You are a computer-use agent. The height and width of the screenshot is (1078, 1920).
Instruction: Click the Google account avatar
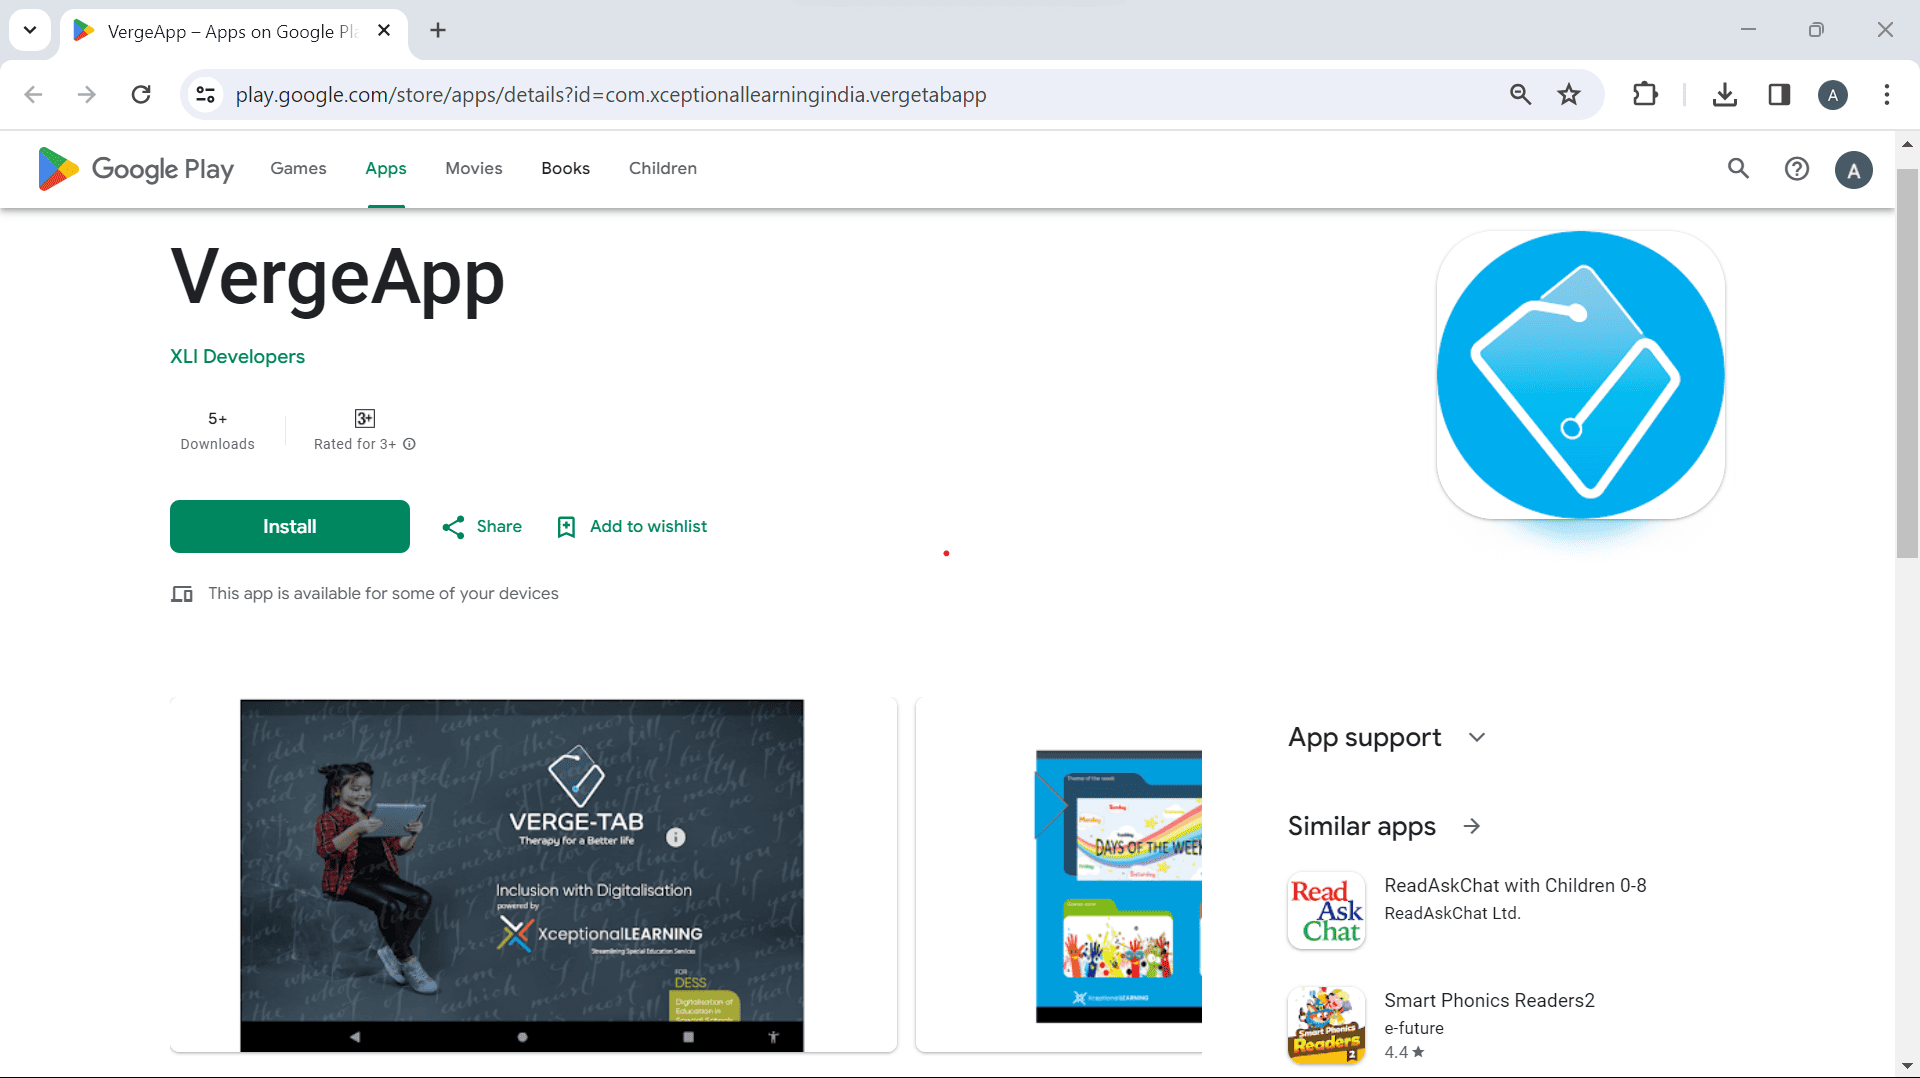tap(1855, 169)
